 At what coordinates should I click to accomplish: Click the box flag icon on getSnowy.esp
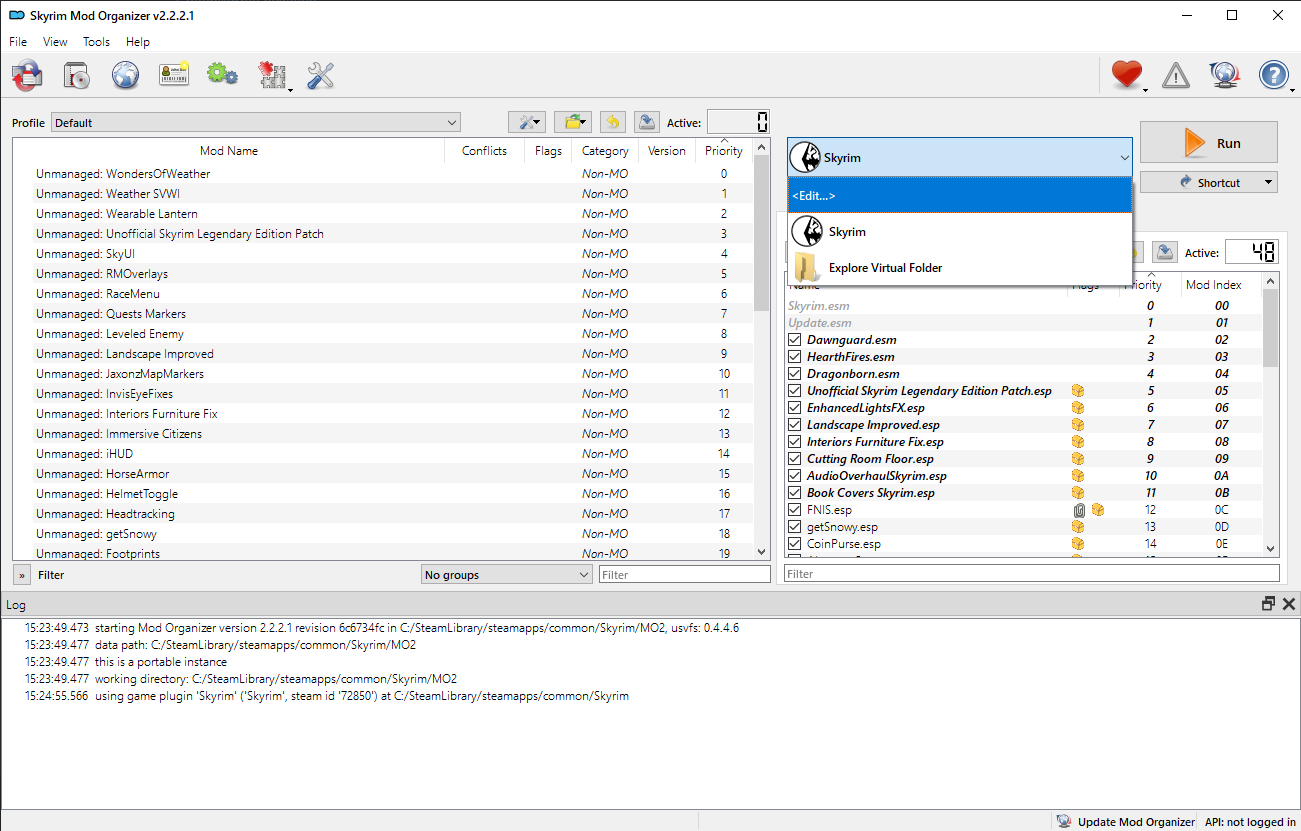(1078, 527)
